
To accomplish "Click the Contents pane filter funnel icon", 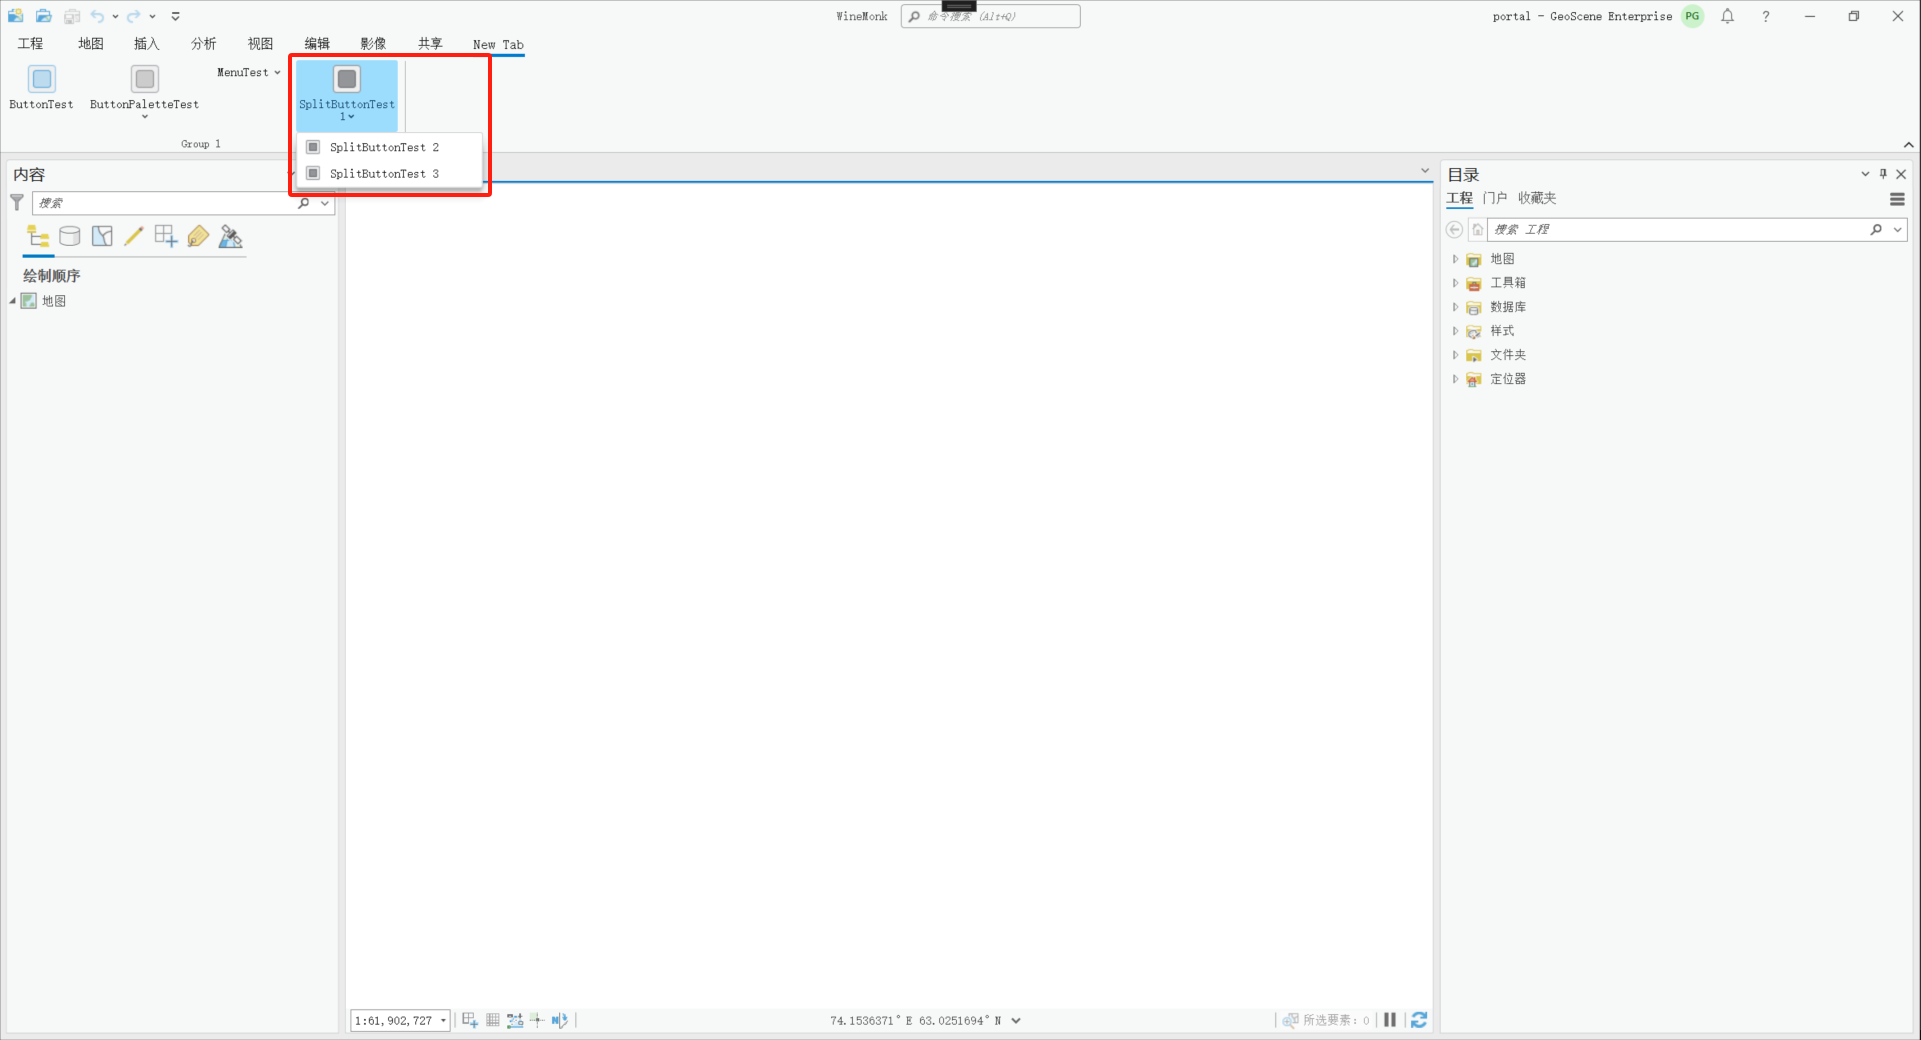I will 17,203.
